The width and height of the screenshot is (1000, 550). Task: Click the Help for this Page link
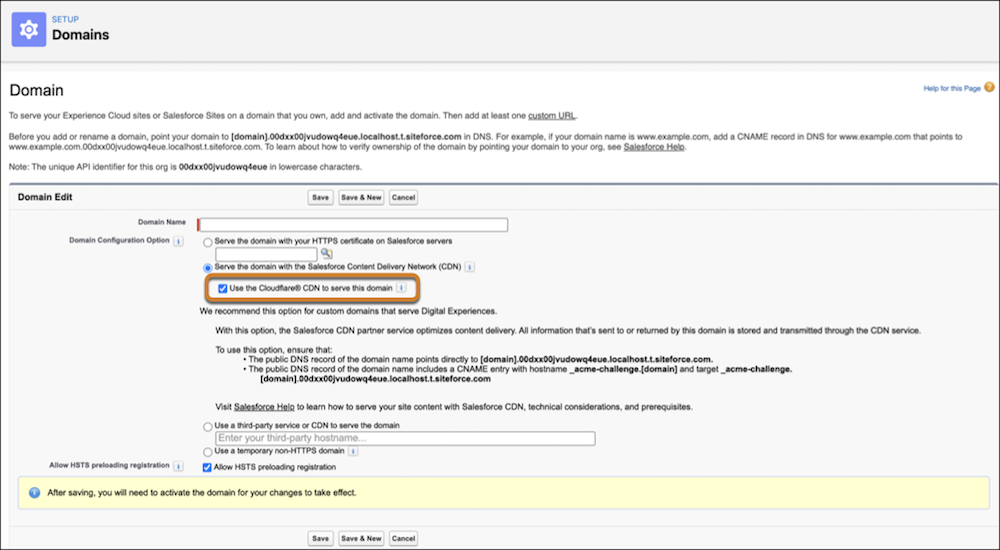click(x=952, y=88)
